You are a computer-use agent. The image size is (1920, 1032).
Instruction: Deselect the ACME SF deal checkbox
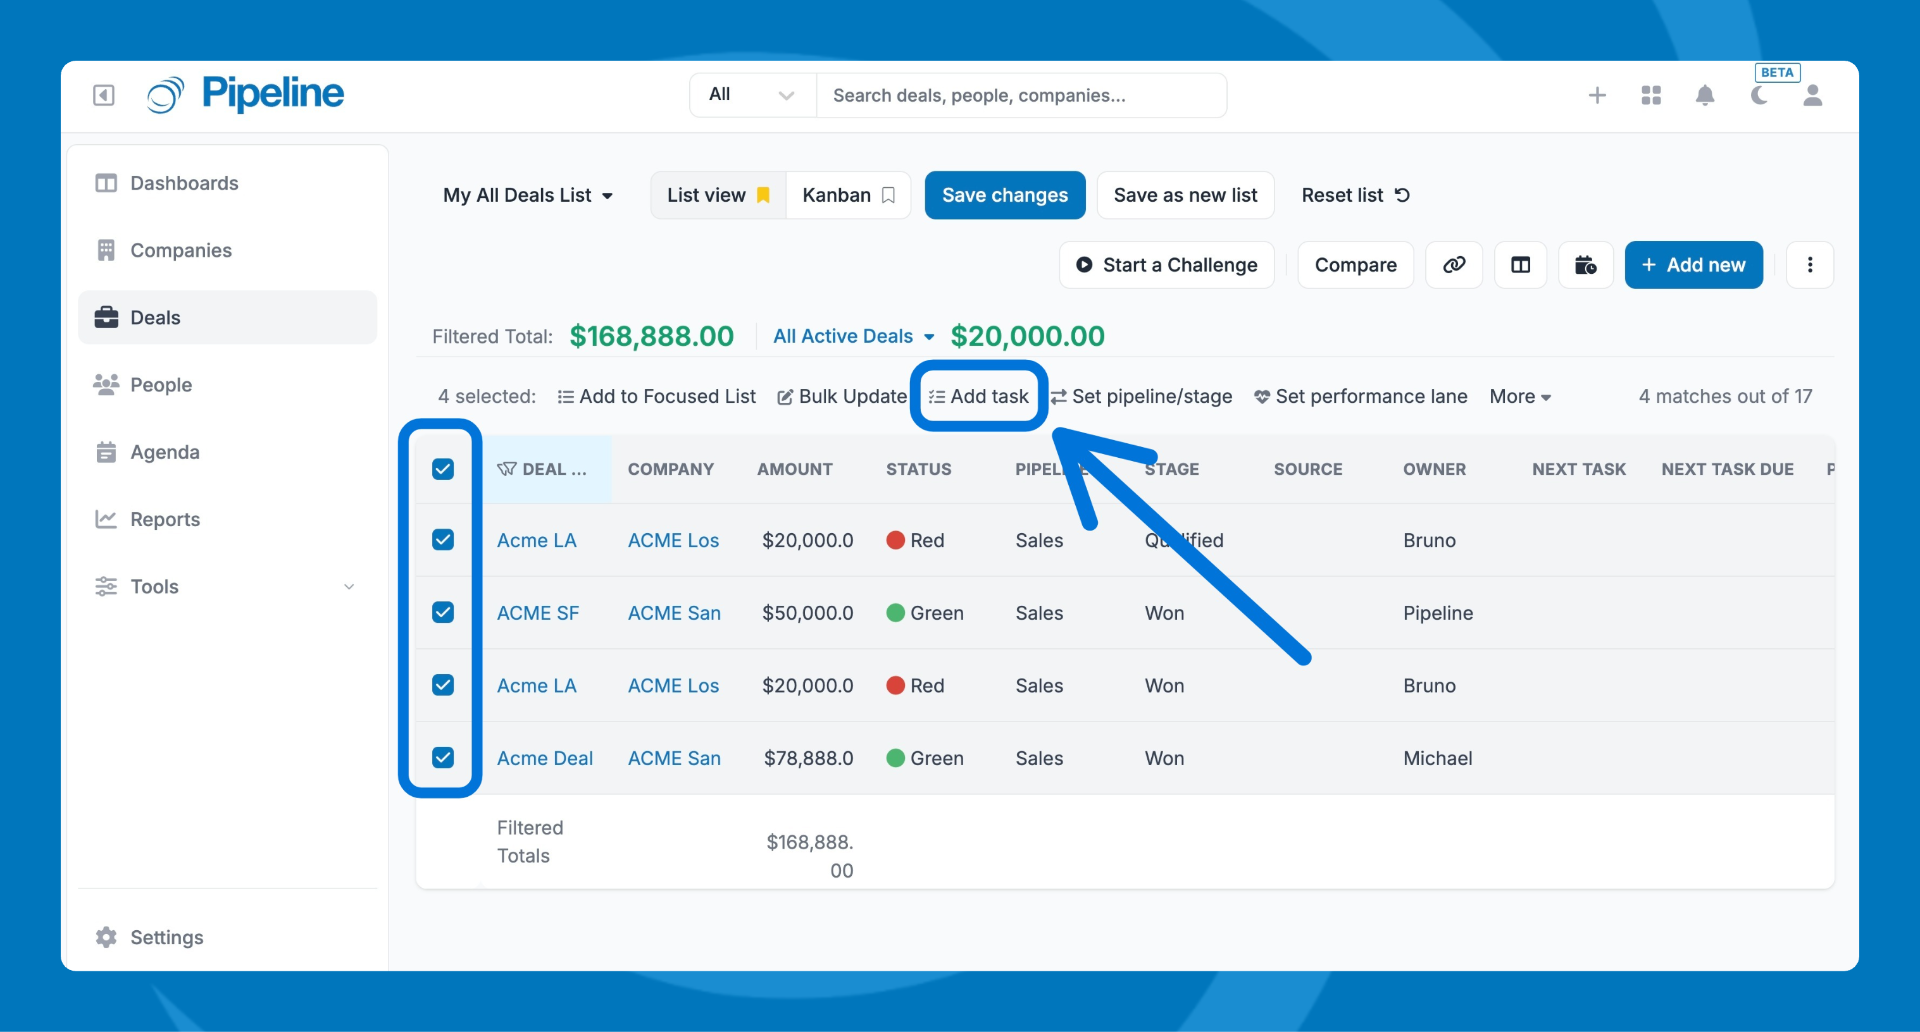pos(443,612)
